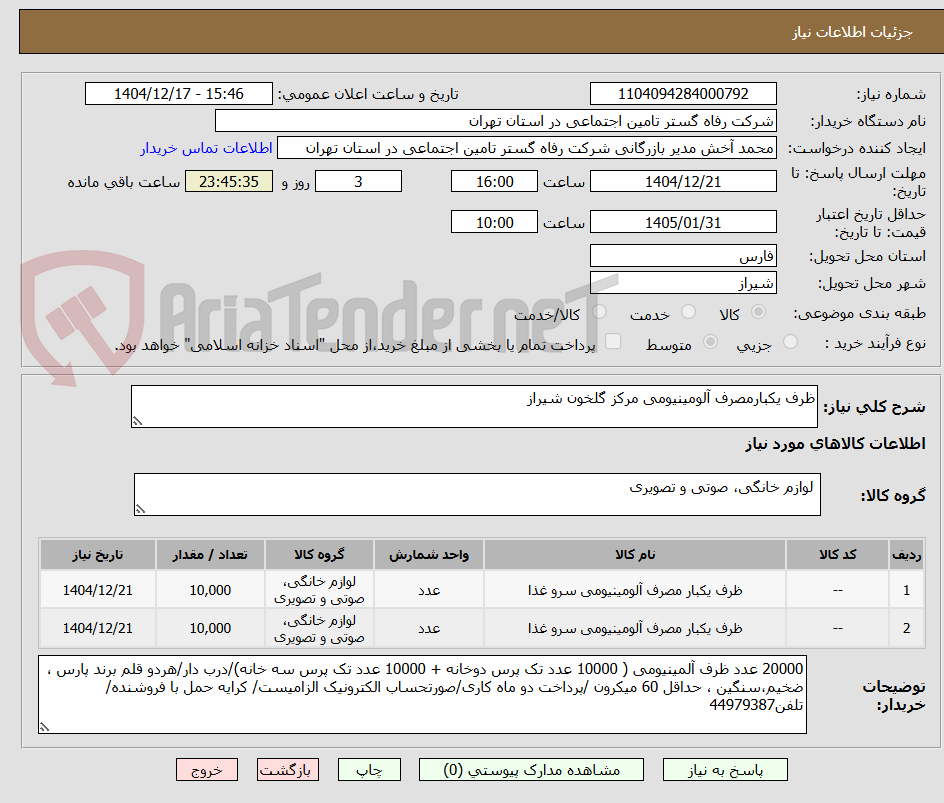
Task: Click the جزئیات اطلاعات نیاز page header
Action: point(852,32)
